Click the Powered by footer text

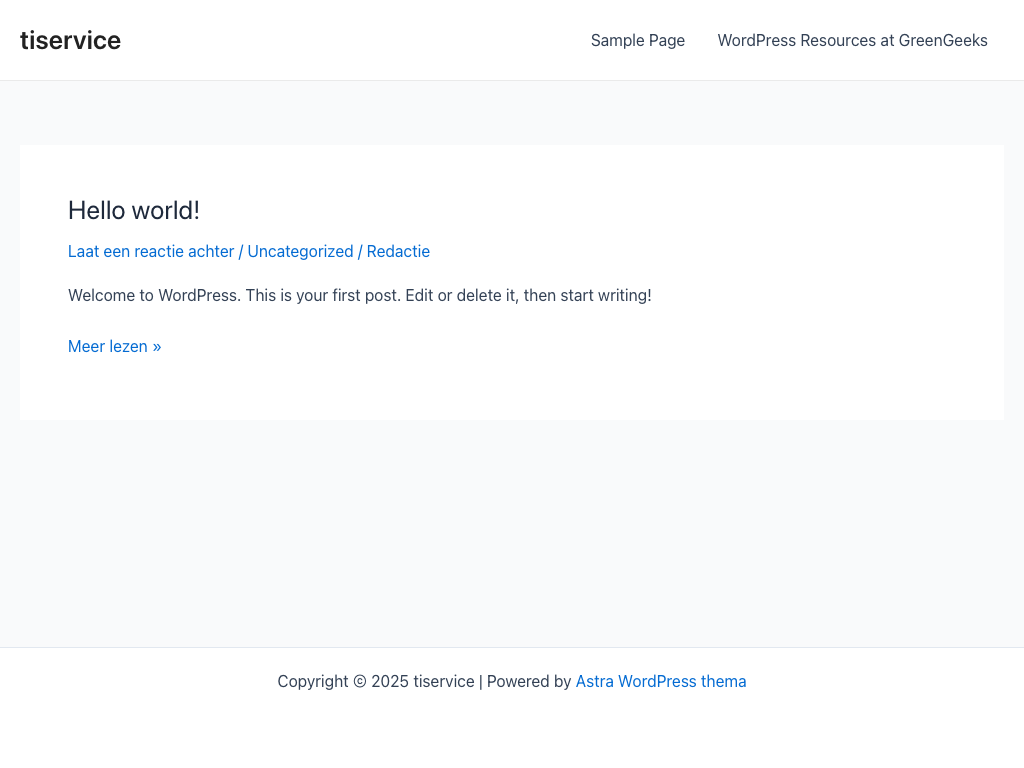click(528, 681)
